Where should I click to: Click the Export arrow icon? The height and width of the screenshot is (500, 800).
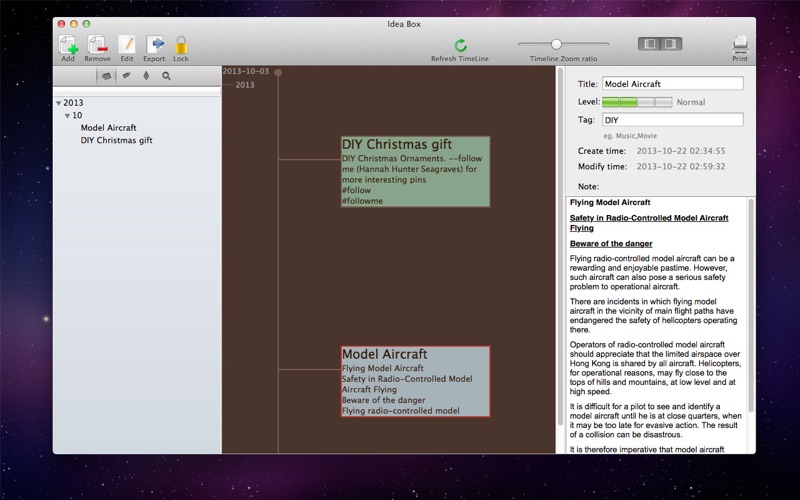[x=155, y=44]
